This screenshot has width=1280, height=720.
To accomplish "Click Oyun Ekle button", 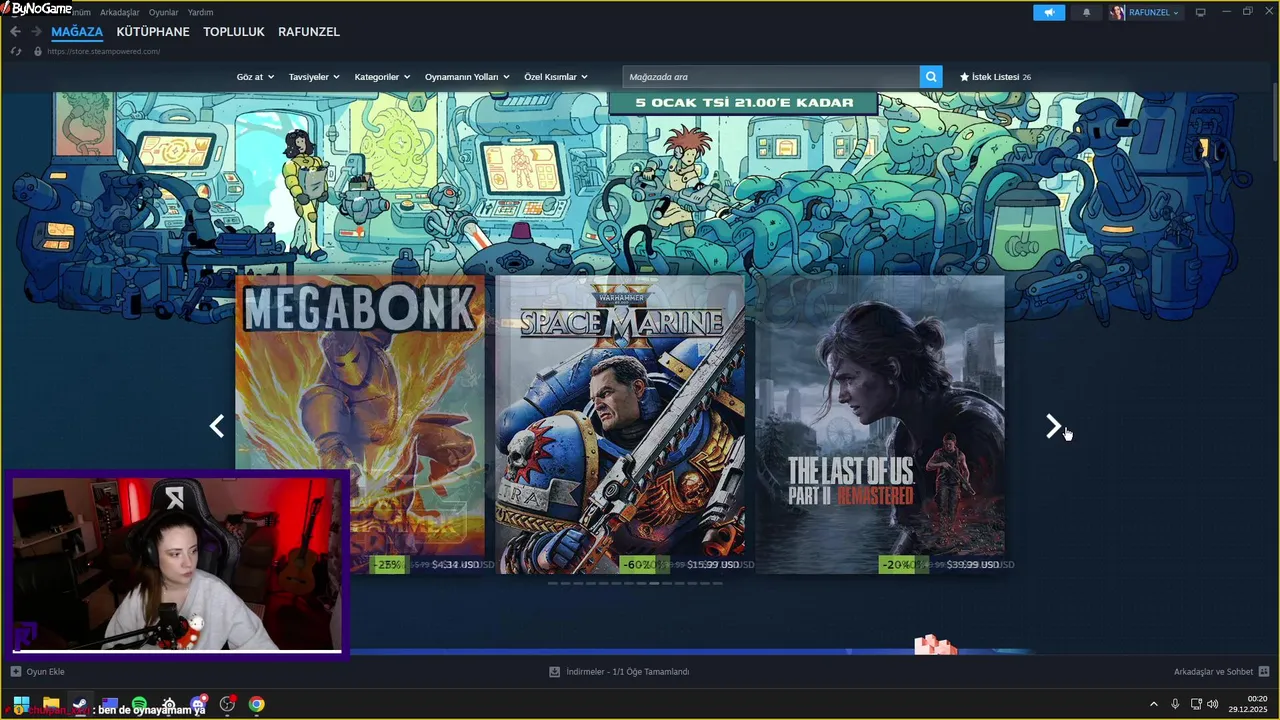I will [x=37, y=672].
